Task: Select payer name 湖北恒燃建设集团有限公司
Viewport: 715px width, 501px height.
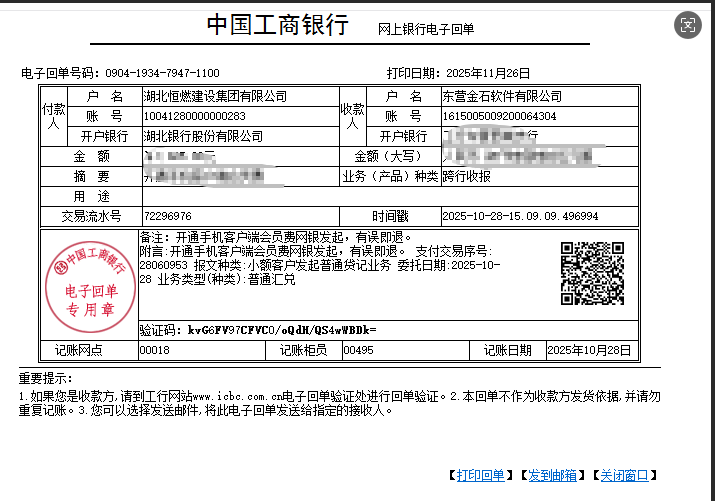Action: (215, 97)
